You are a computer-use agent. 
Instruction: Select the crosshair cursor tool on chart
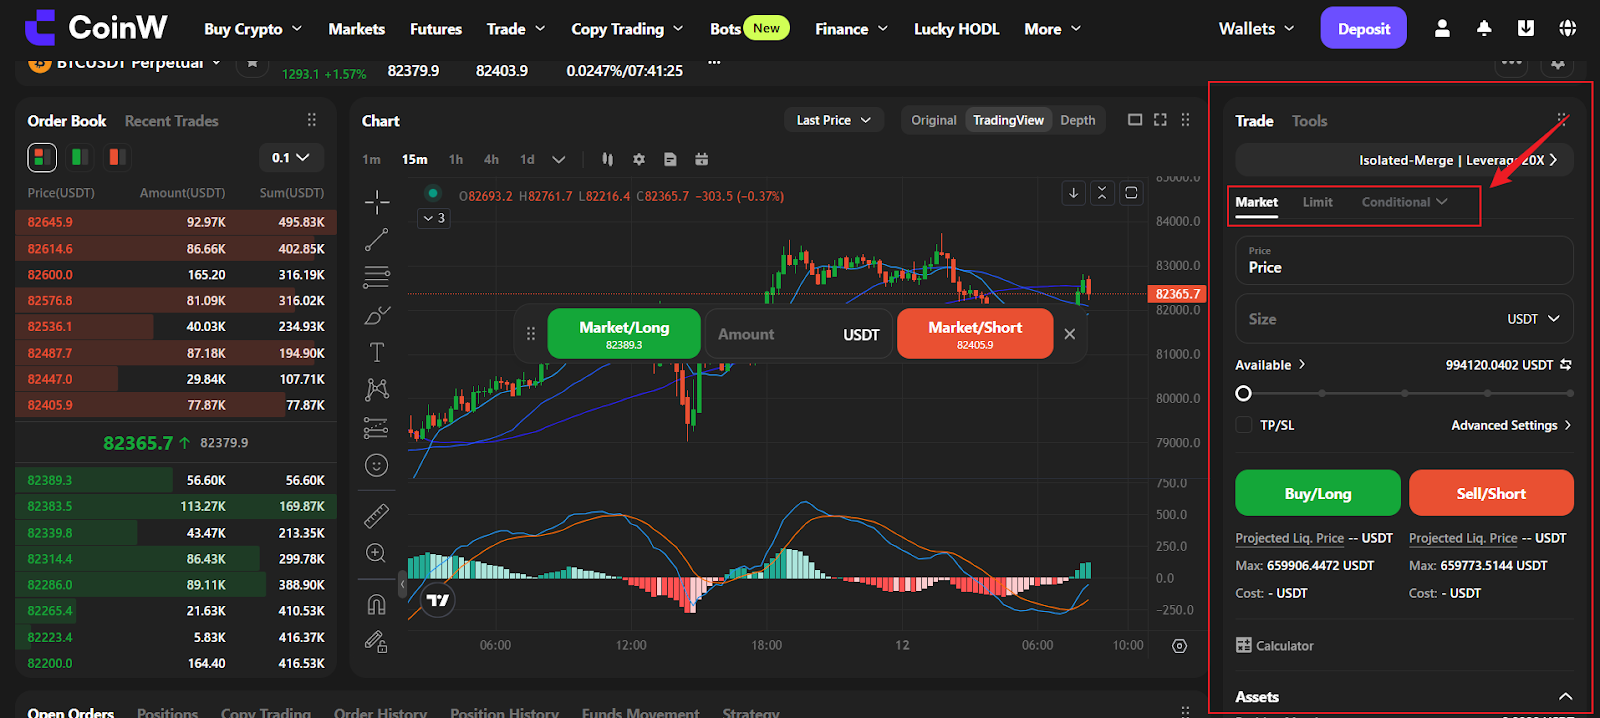[x=377, y=202]
